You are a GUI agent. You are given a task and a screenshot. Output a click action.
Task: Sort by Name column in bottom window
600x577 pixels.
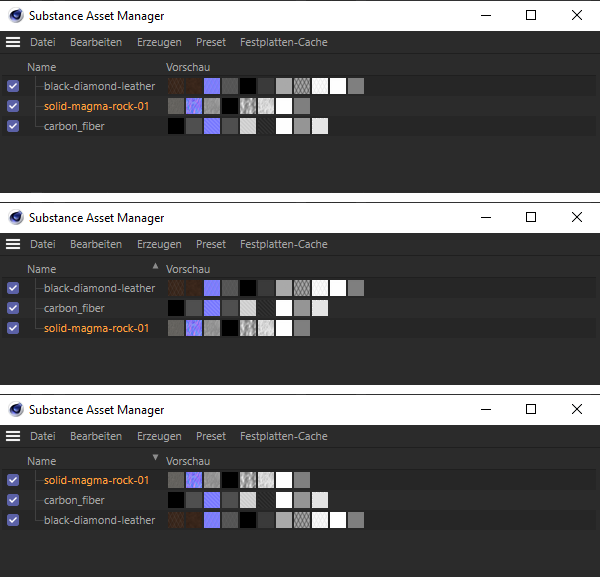tap(42, 461)
